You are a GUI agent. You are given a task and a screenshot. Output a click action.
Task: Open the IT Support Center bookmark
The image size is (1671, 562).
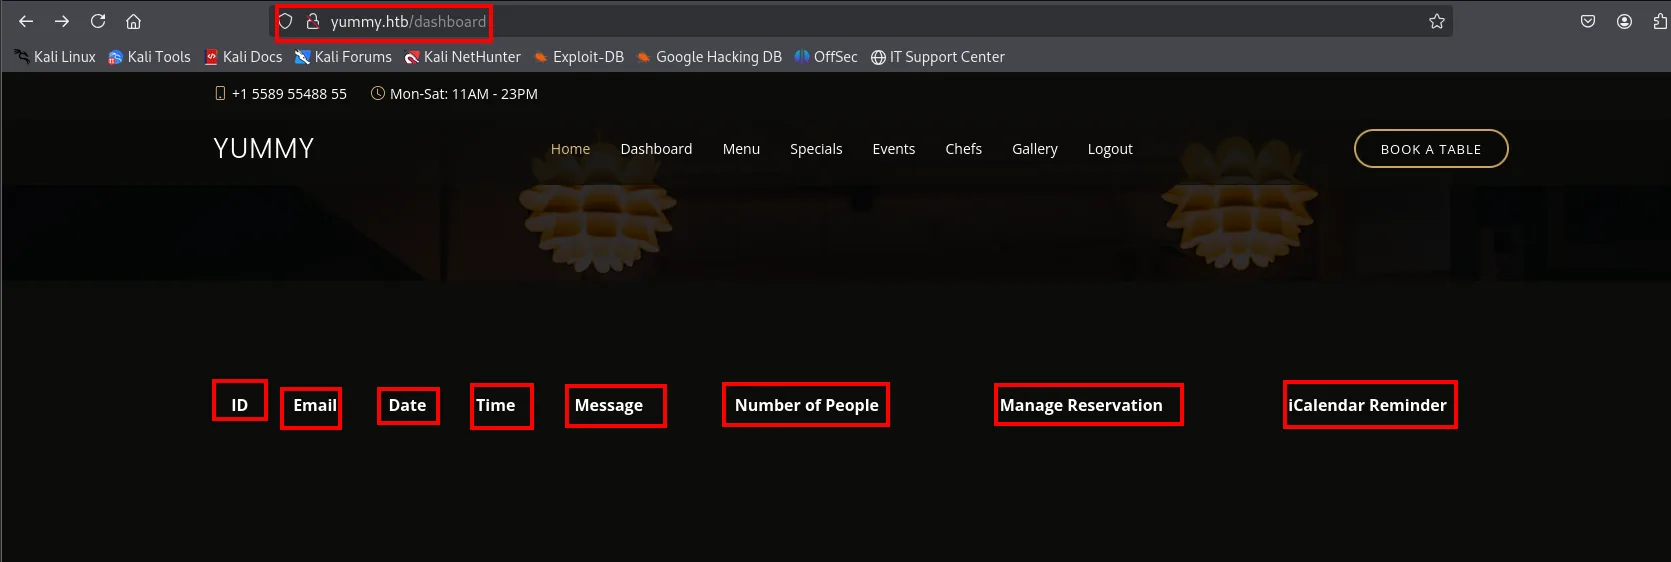[x=937, y=57]
